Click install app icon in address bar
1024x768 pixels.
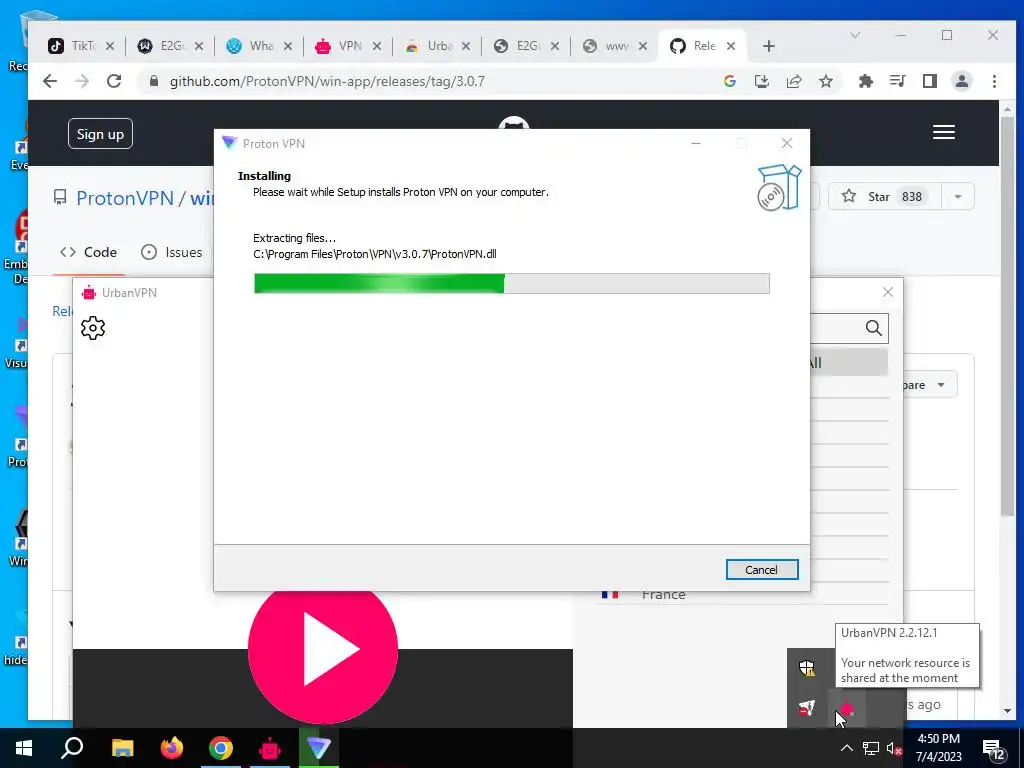pos(761,81)
